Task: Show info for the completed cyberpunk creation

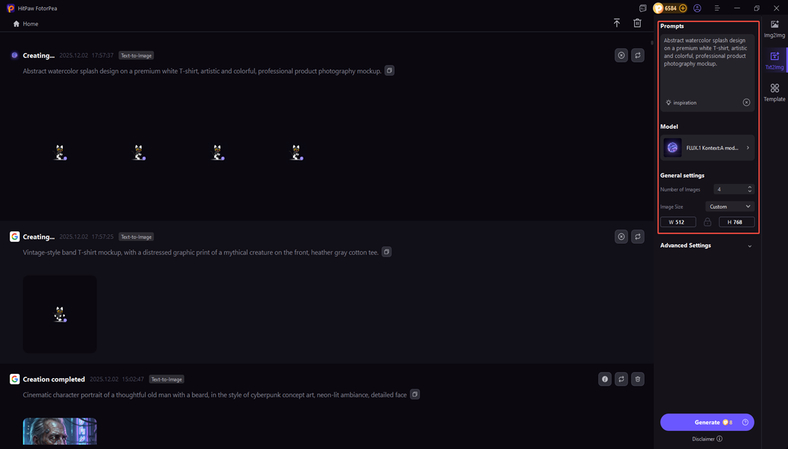Action: click(604, 379)
